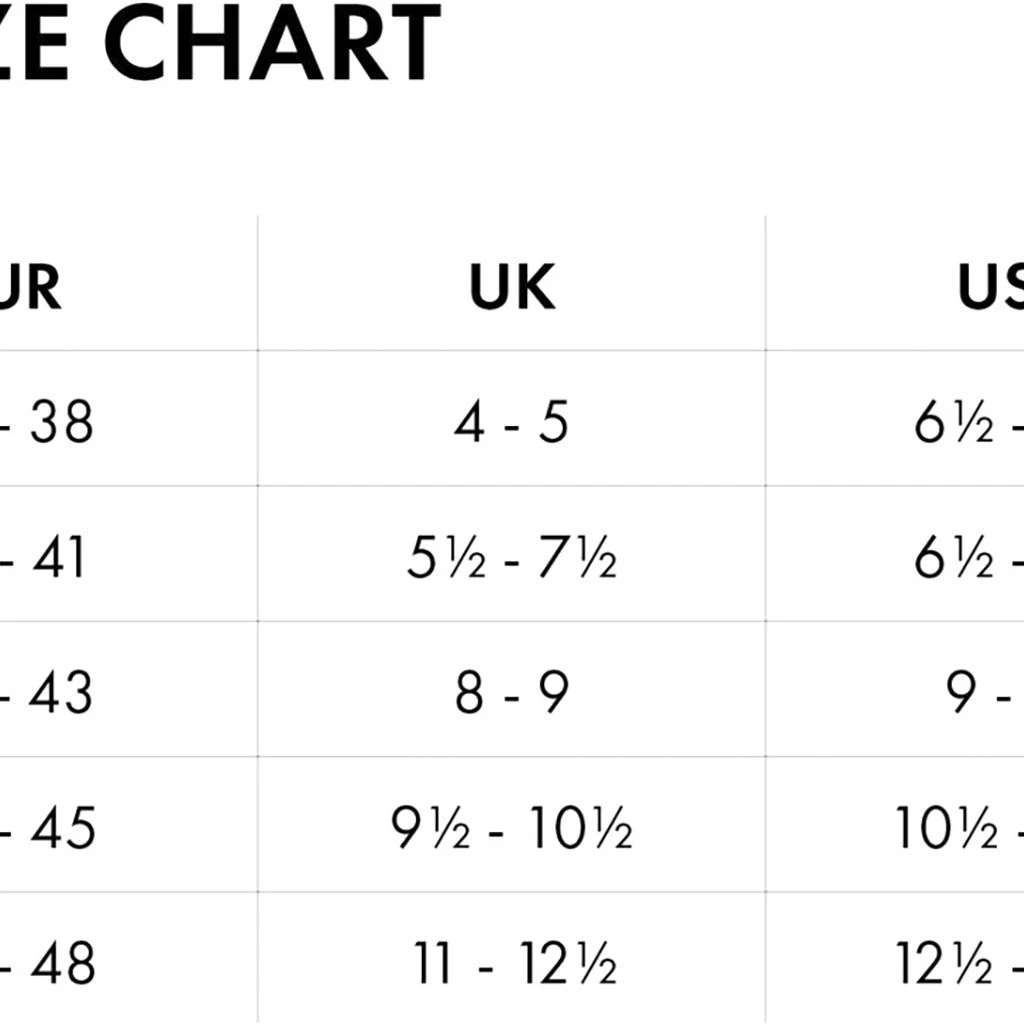The width and height of the screenshot is (1024, 1024).
Task: Click the UK size 4 - 5 cell
Action: [x=511, y=423]
